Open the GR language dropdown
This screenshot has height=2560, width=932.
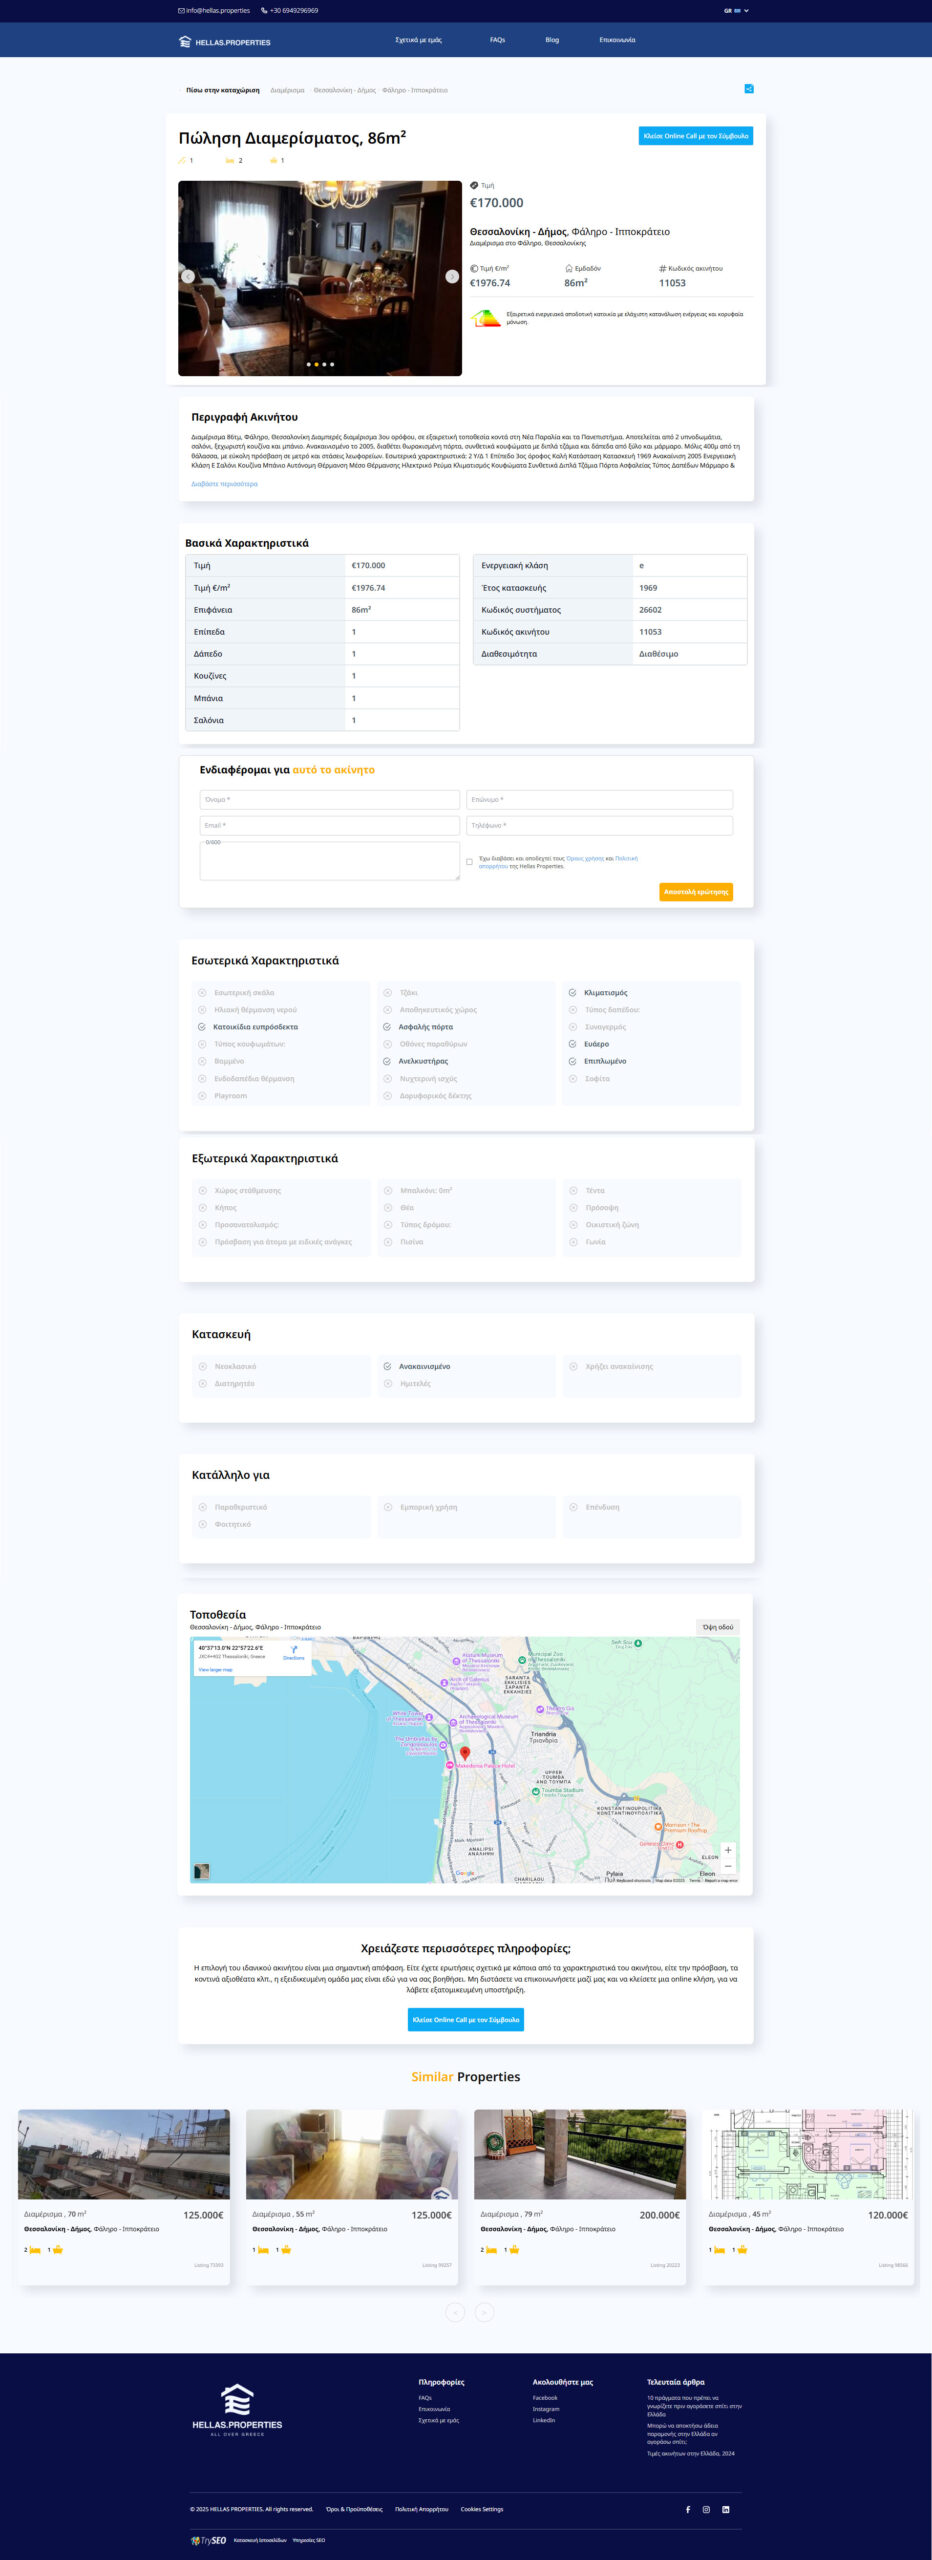(x=736, y=11)
